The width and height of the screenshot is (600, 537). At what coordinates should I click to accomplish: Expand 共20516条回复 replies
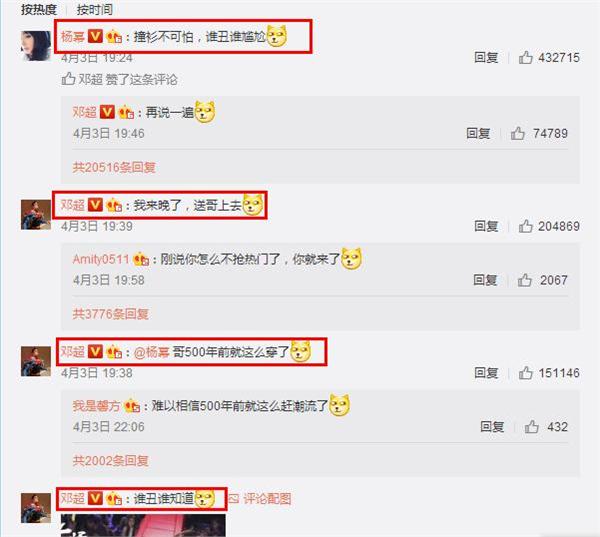coord(114,167)
